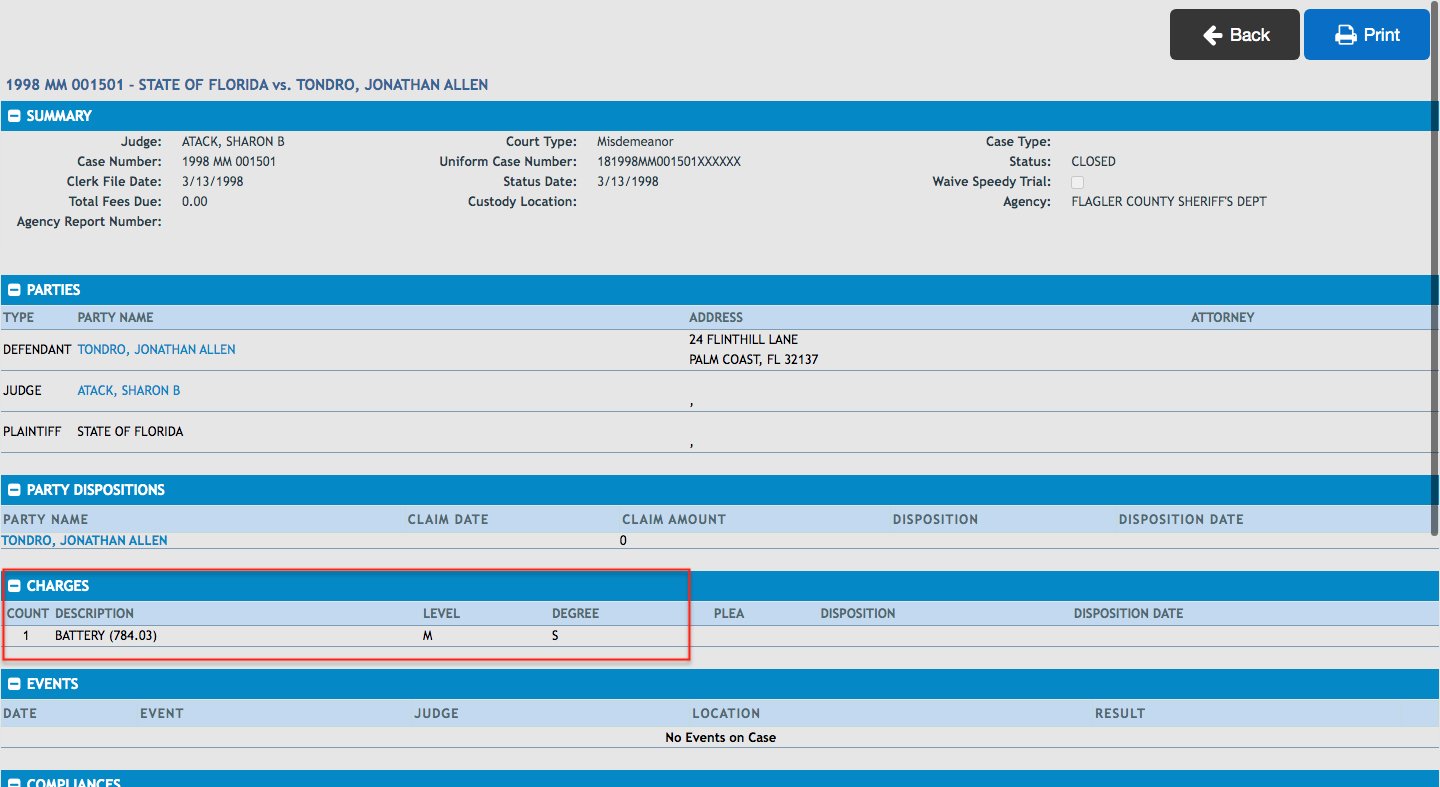
Task: Click the PARTY NAME column header in Parties
Action: pyautogui.click(x=115, y=318)
